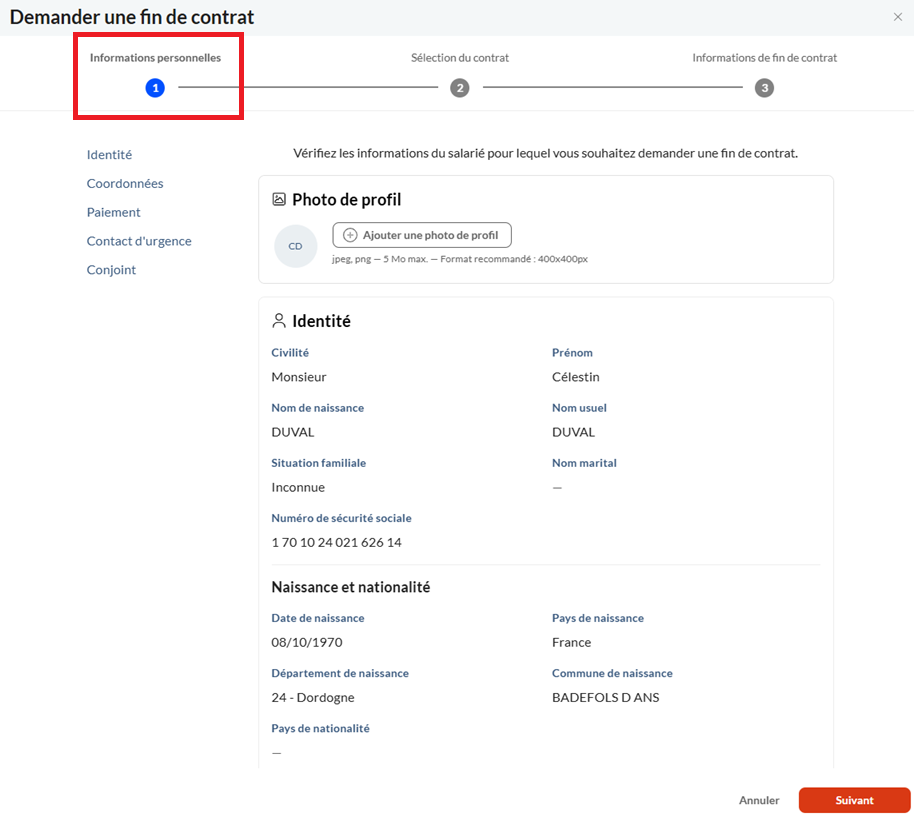Click the social security number value
This screenshot has width=914, height=821.
click(x=336, y=542)
